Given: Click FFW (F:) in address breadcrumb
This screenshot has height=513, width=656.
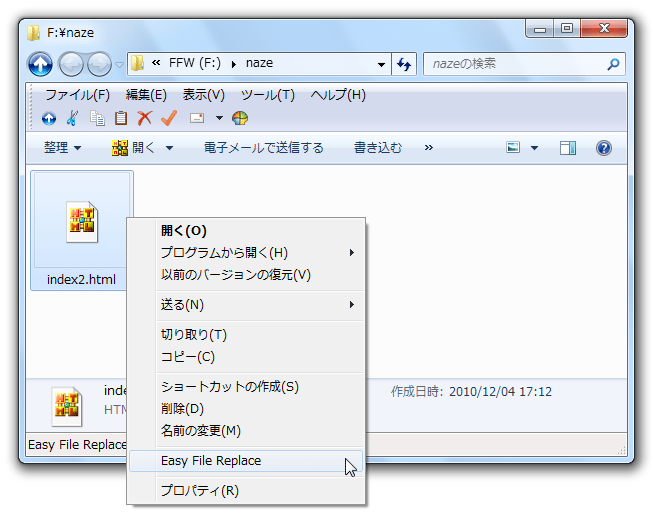Looking at the screenshot, I should point(195,63).
